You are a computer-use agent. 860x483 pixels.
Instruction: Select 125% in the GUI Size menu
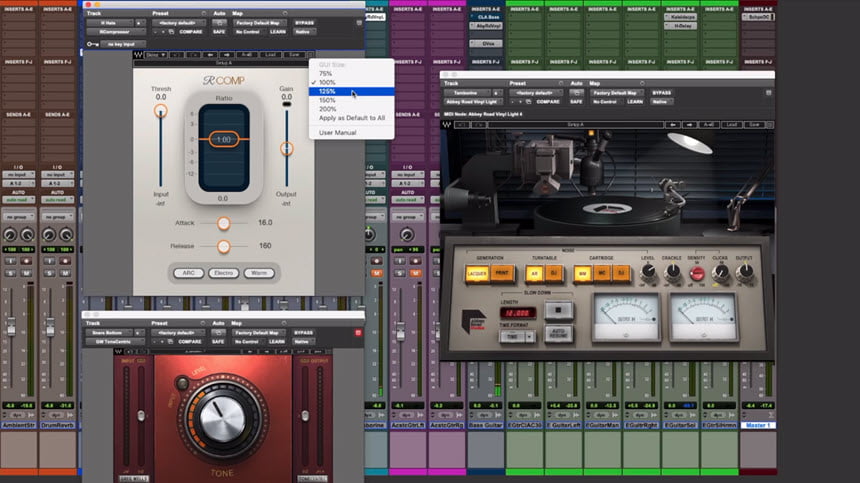coord(351,92)
